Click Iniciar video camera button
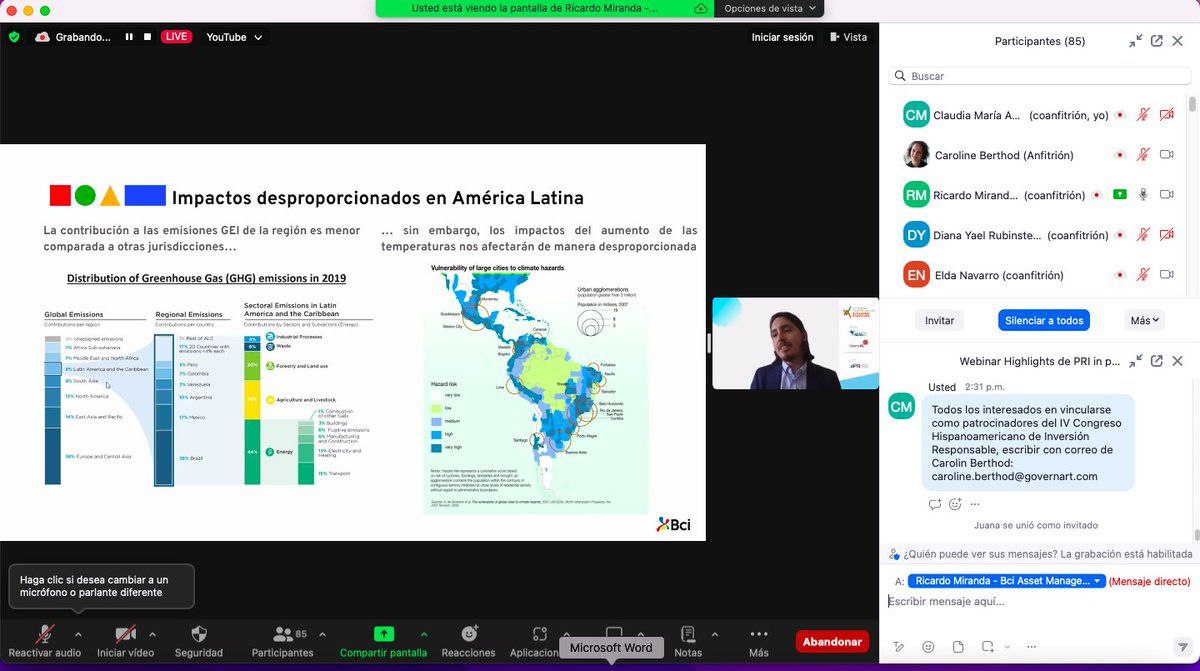1200x671 pixels. pos(126,642)
